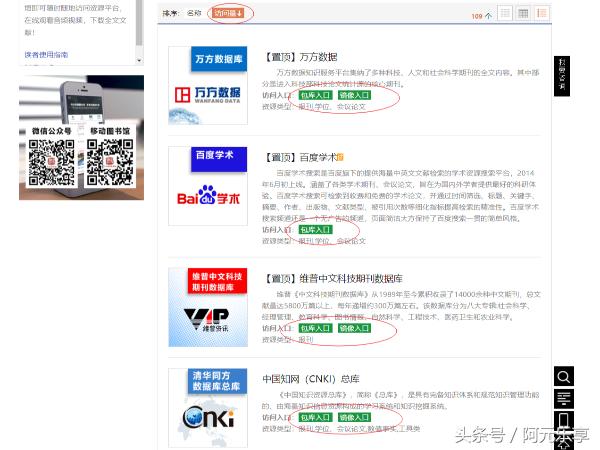The height and width of the screenshot is (450, 600).
Task: Click 包库入口 for 中国知网 CNKI
Action: (315, 417)
